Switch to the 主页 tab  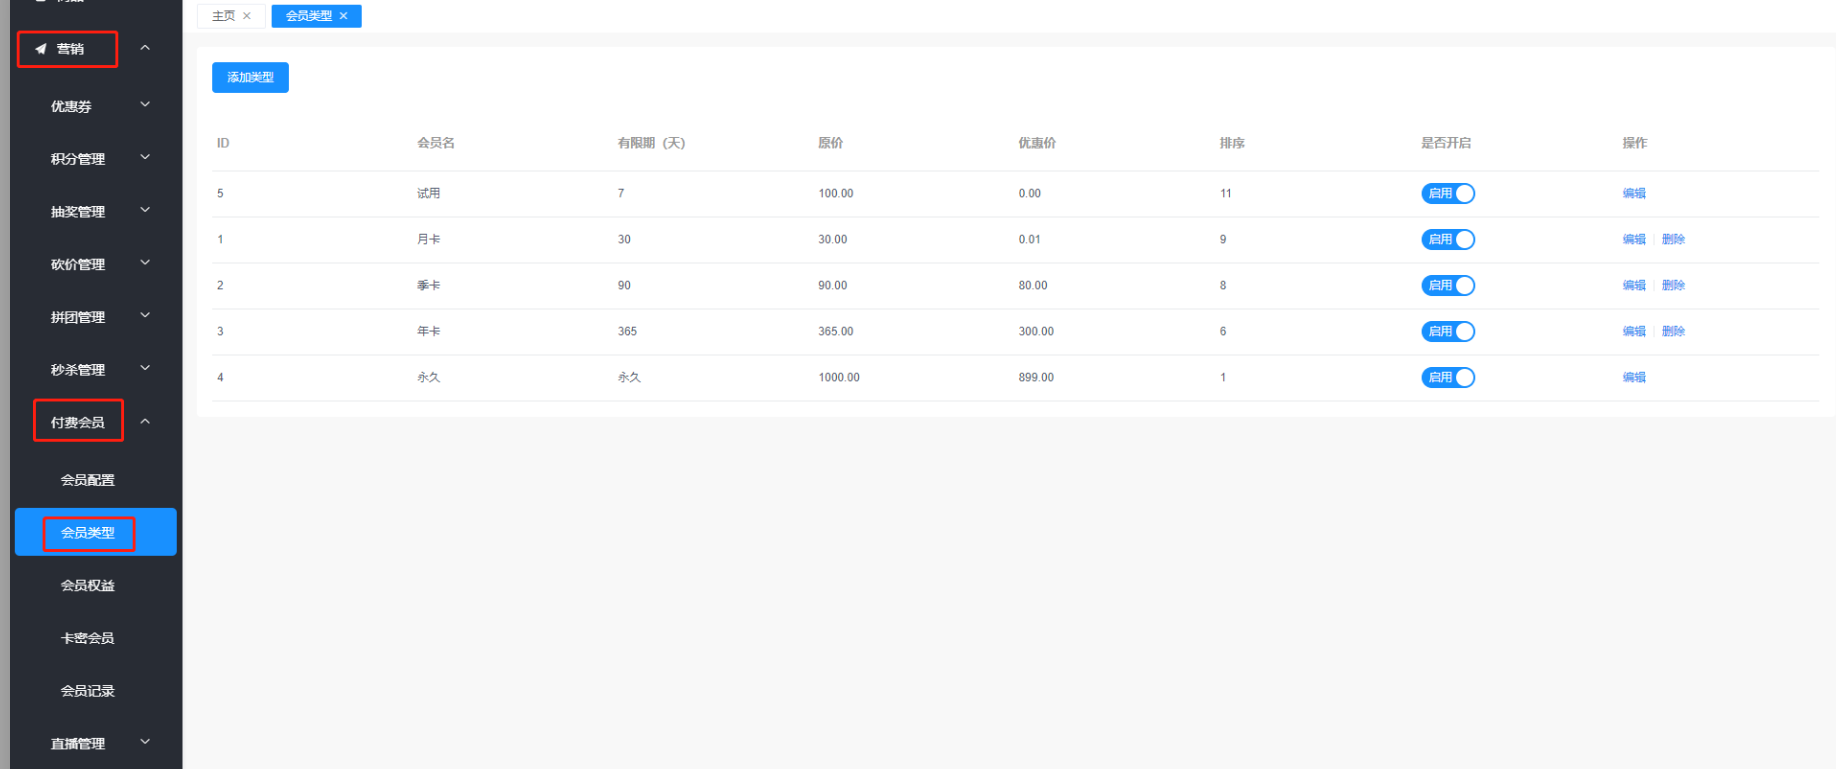(224, 16)
